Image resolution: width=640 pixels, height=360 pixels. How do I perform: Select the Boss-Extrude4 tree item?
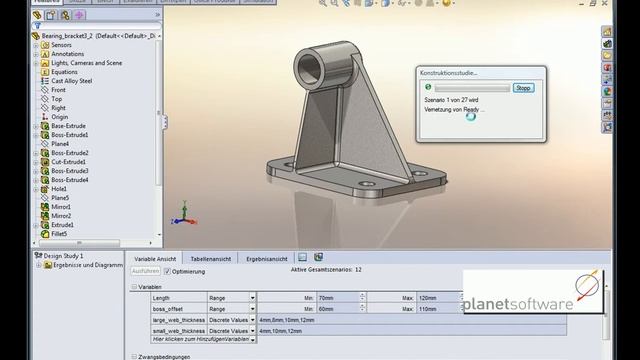point(70,180)
